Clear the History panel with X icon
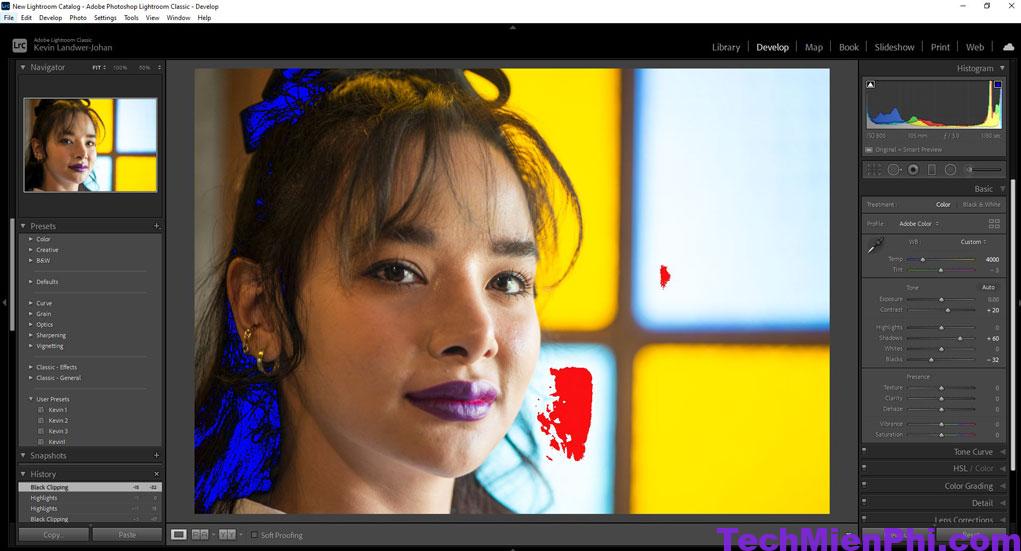 click(x=156, y=474)
